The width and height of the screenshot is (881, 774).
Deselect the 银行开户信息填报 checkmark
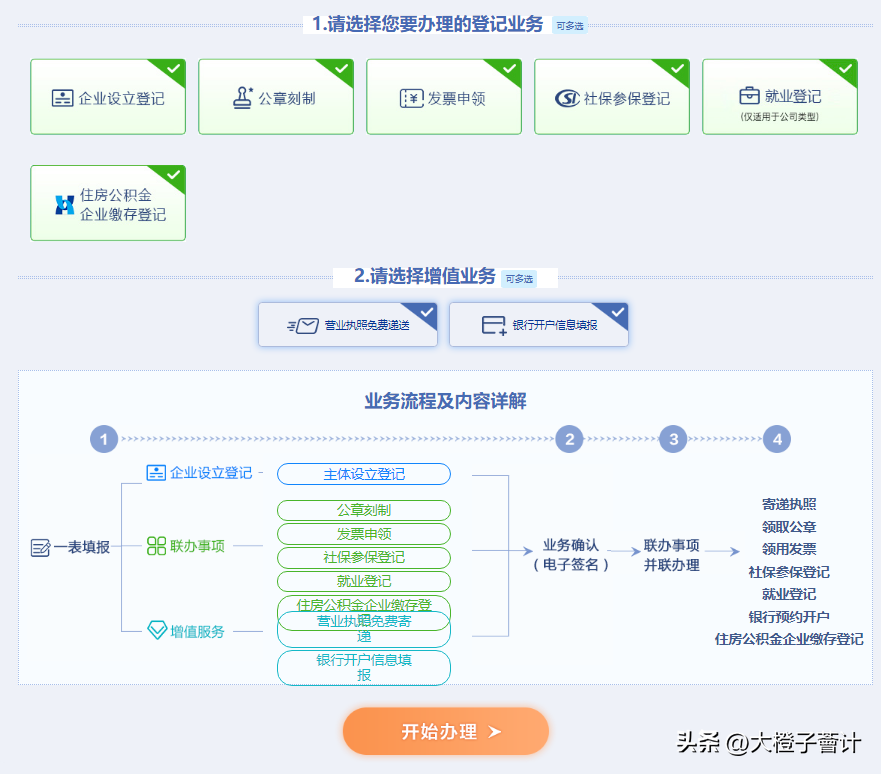click(x=617, y=312)
